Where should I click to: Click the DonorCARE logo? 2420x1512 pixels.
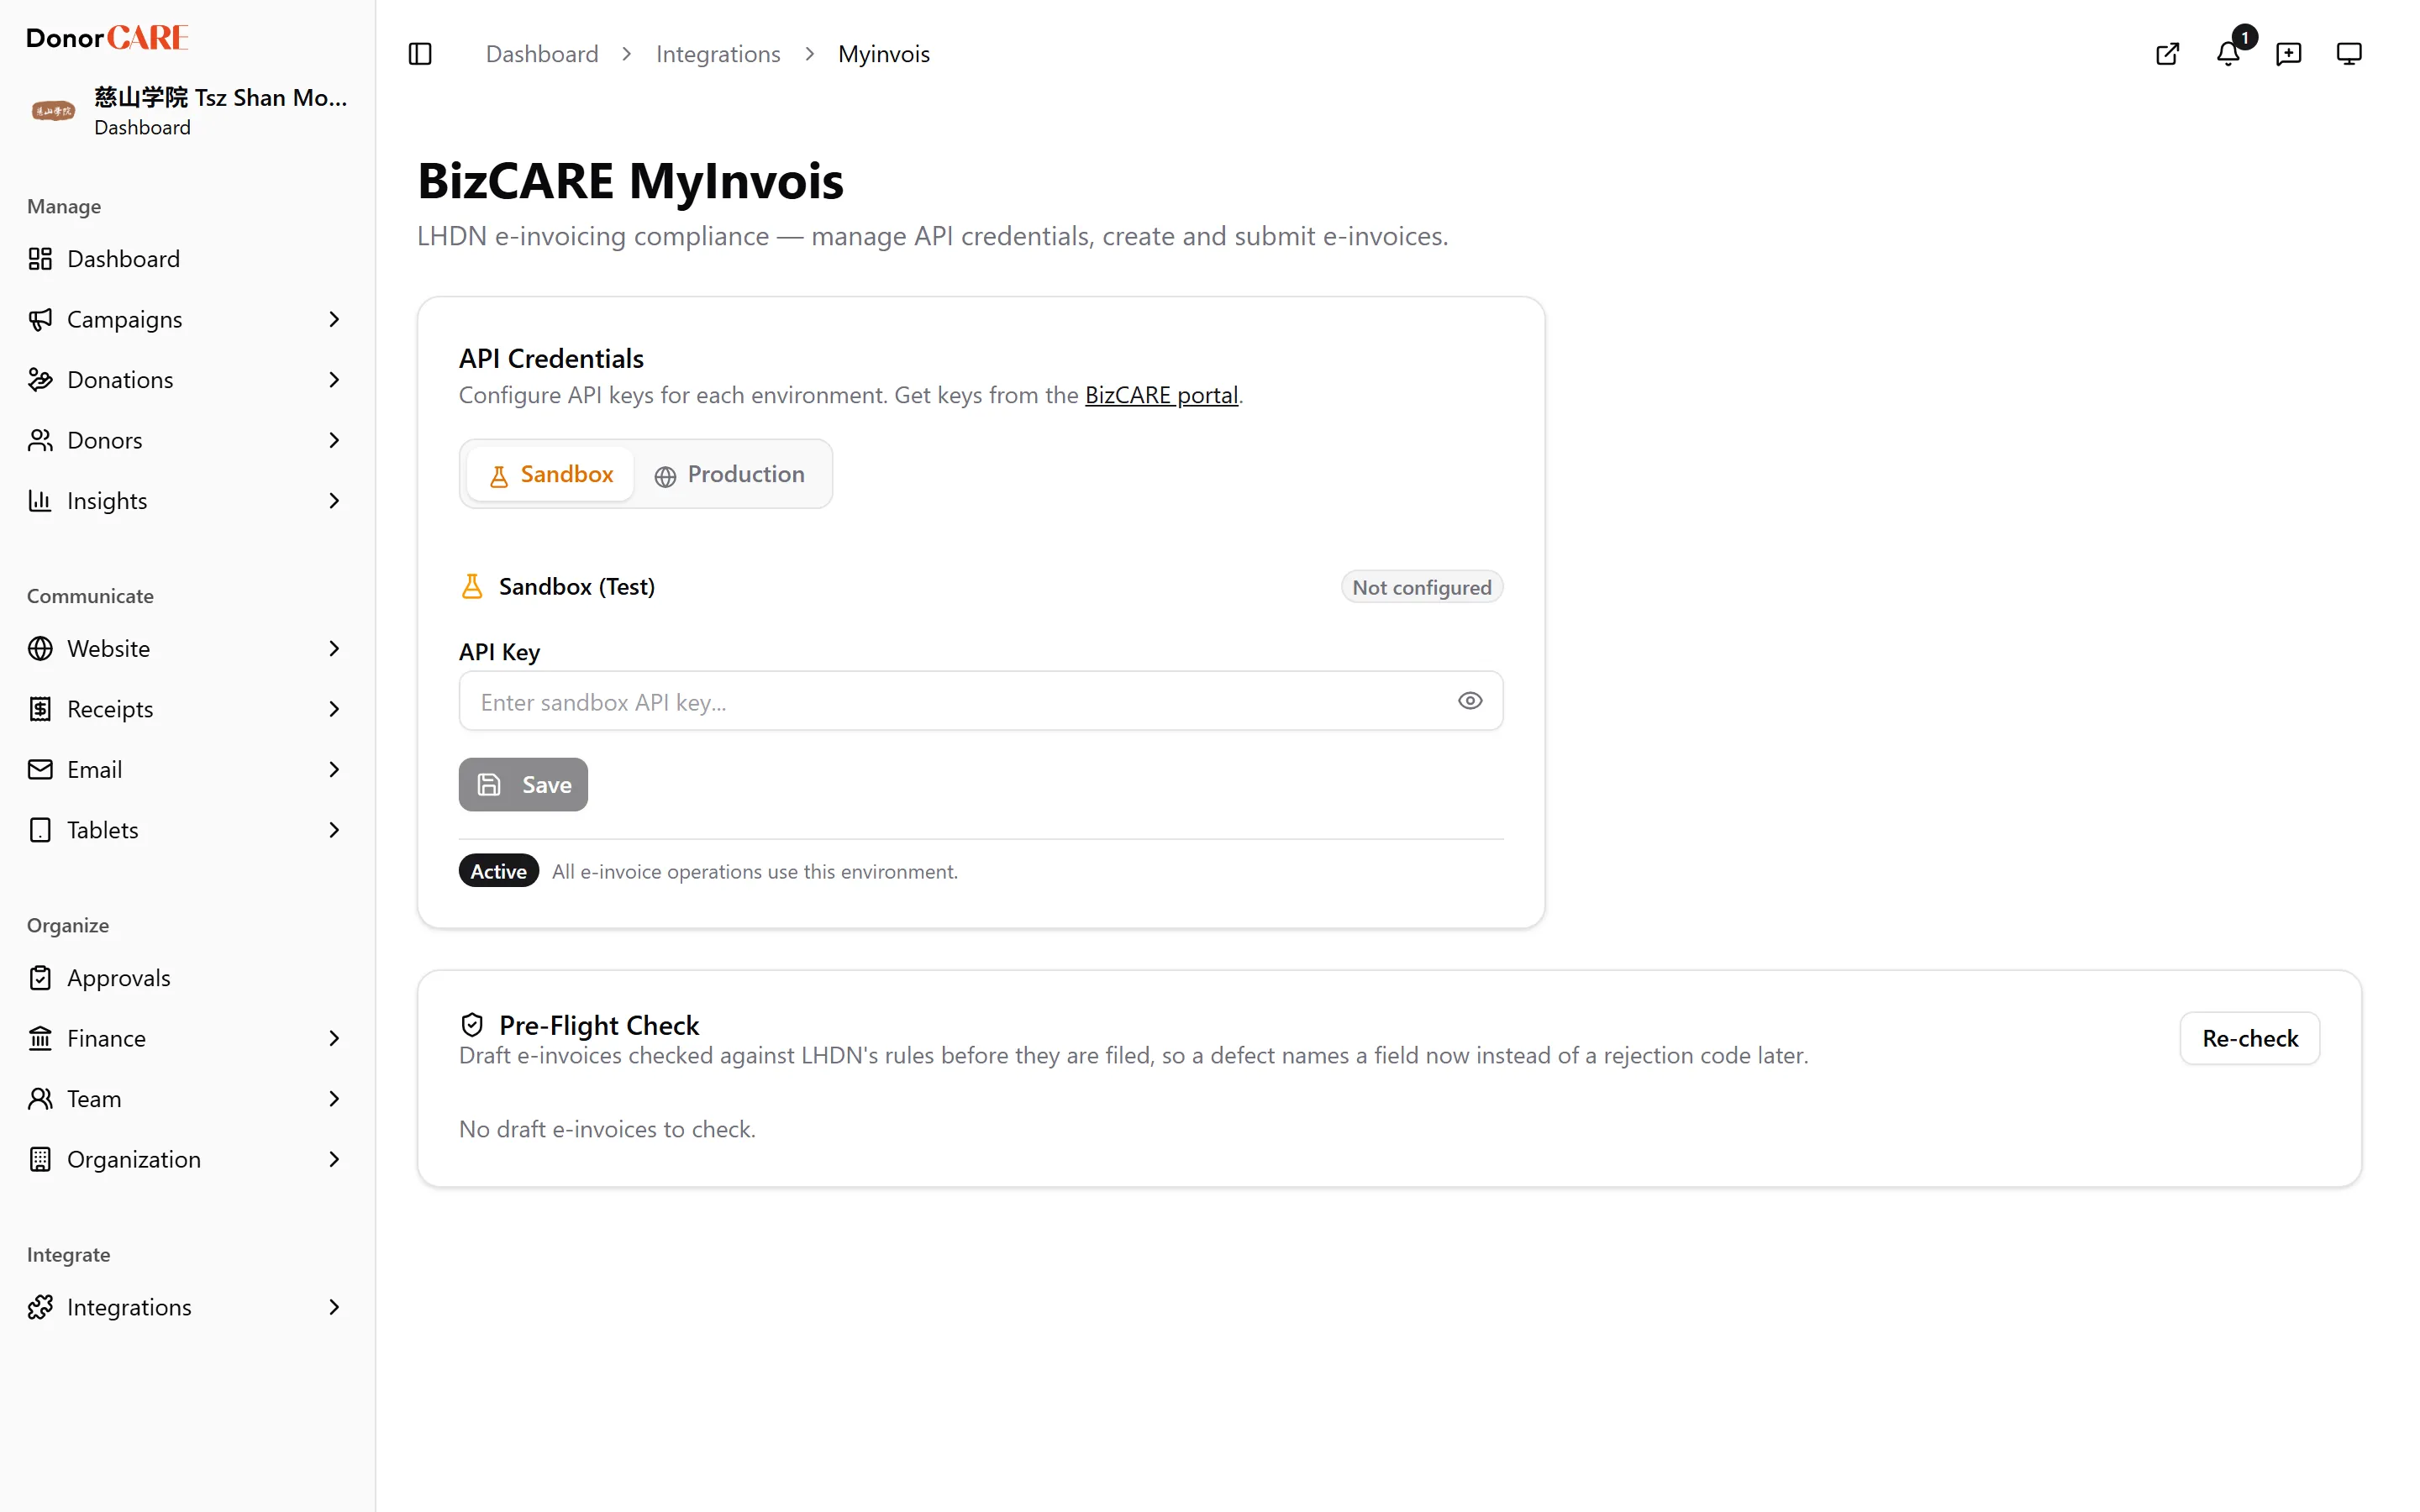pyautogui.click(x=107, y=38)
